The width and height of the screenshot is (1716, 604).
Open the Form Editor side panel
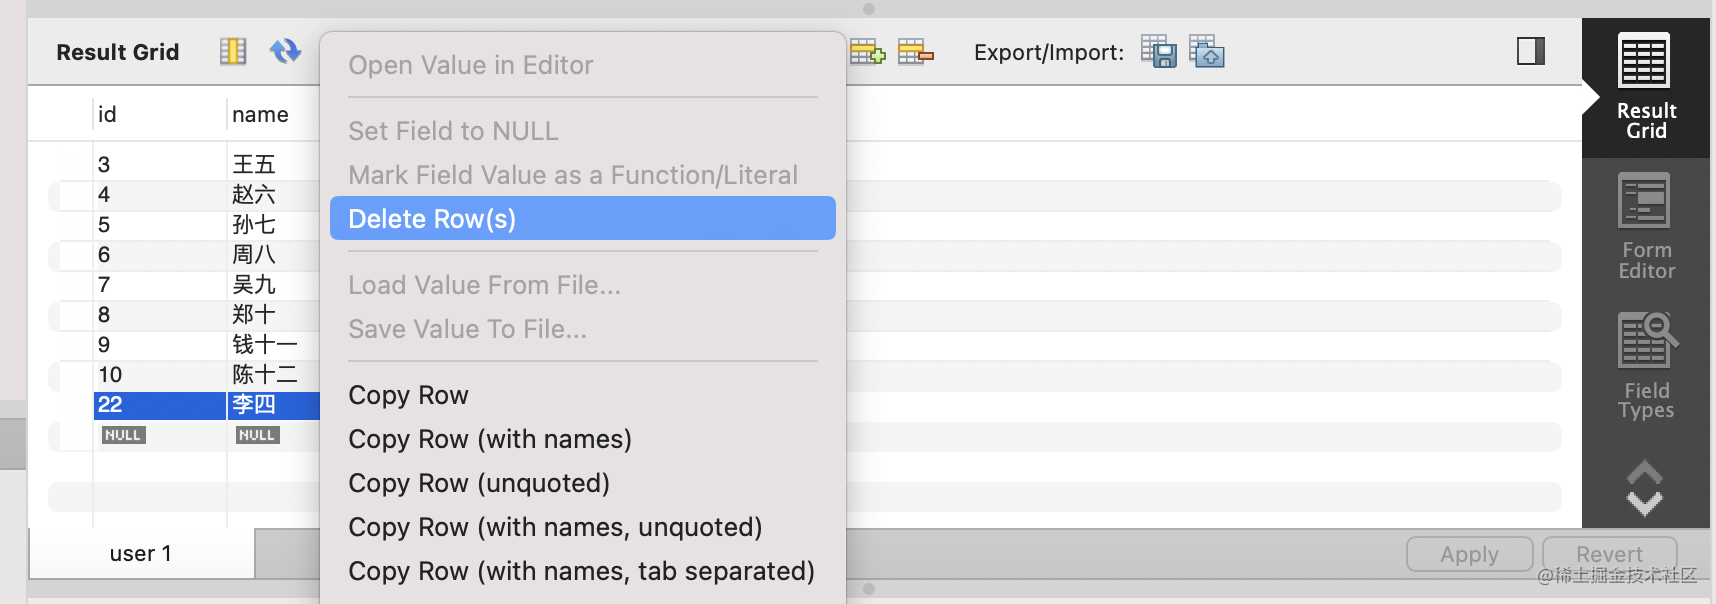1645,227
